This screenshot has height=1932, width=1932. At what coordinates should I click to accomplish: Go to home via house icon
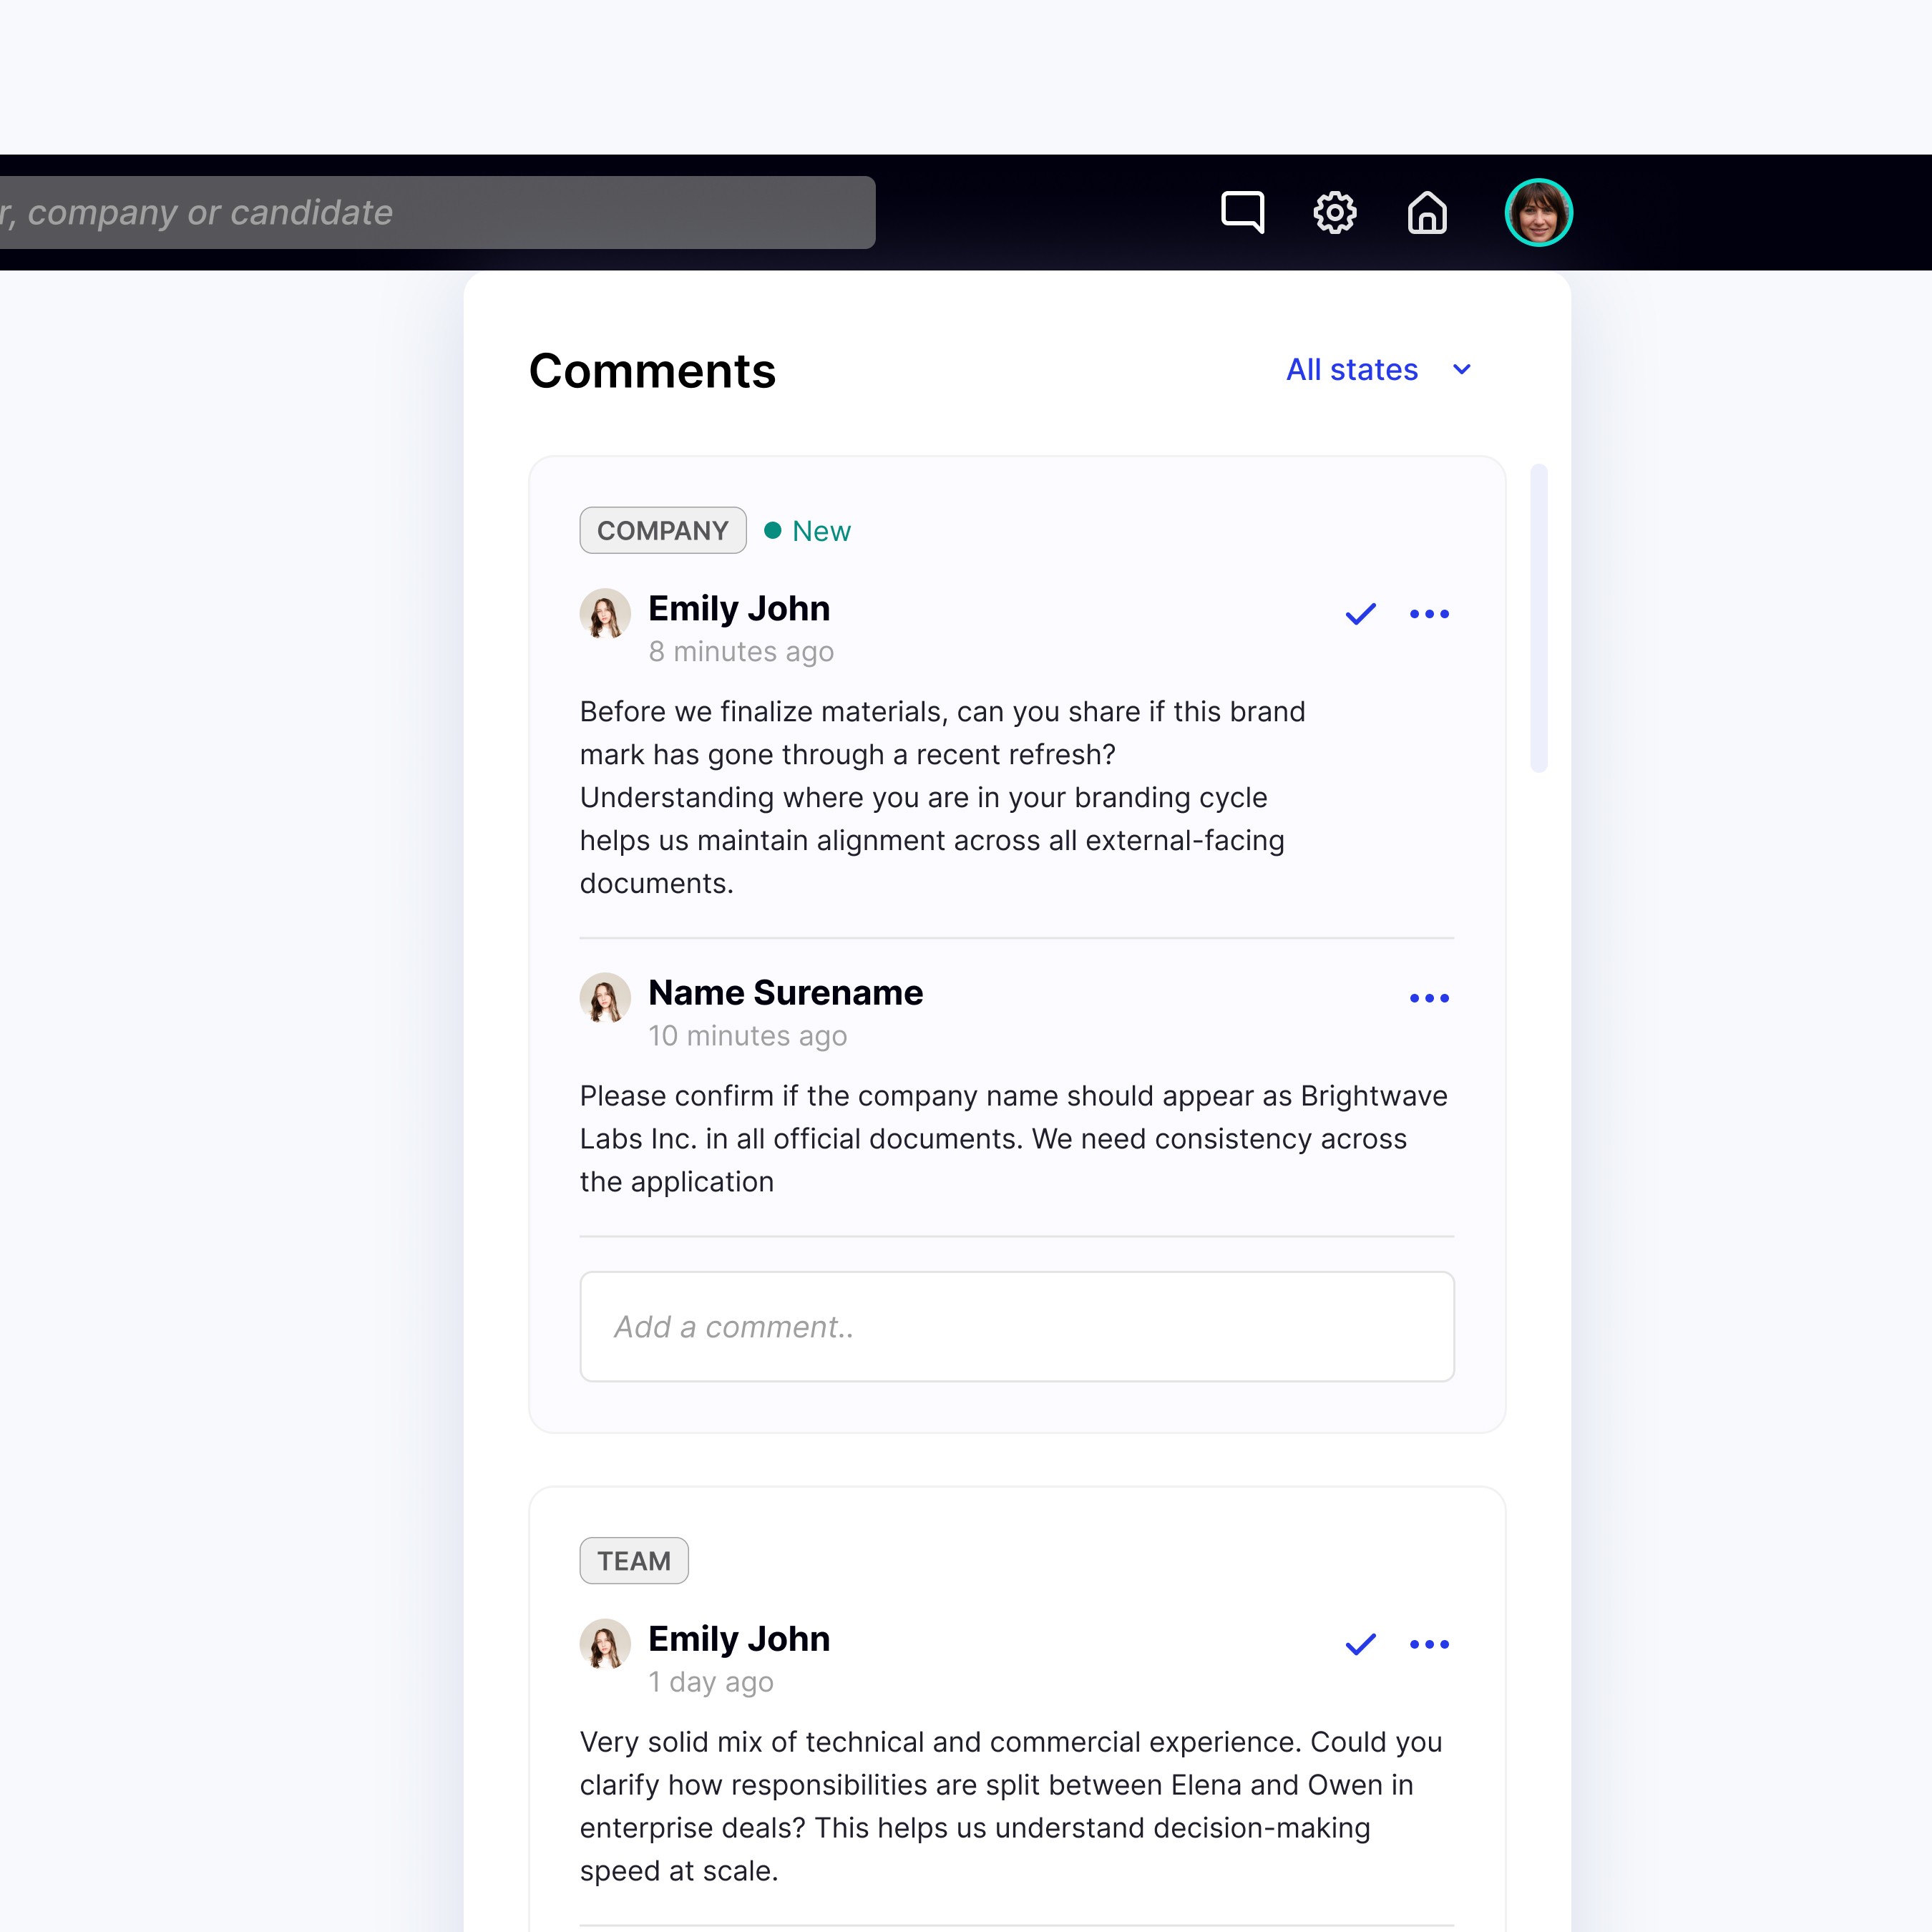(1427, 212)
